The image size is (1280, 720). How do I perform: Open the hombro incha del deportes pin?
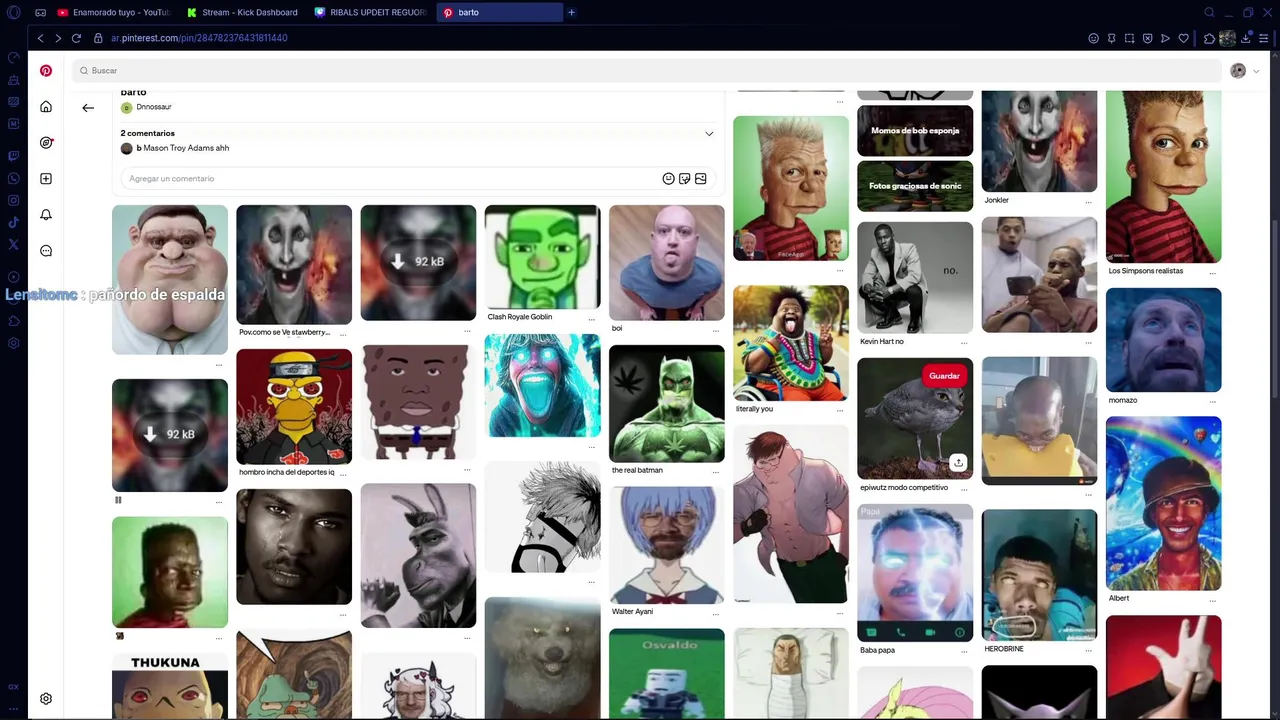point(294,407)
